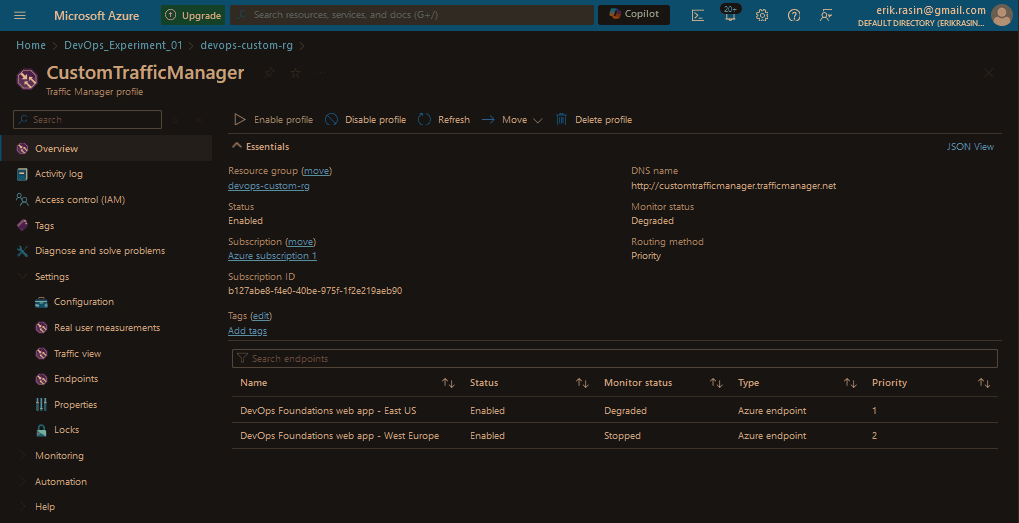Add CustomTrafficManager to favorites star
The height and width of the screenshot is (523, 1019).
coord(296,73)
